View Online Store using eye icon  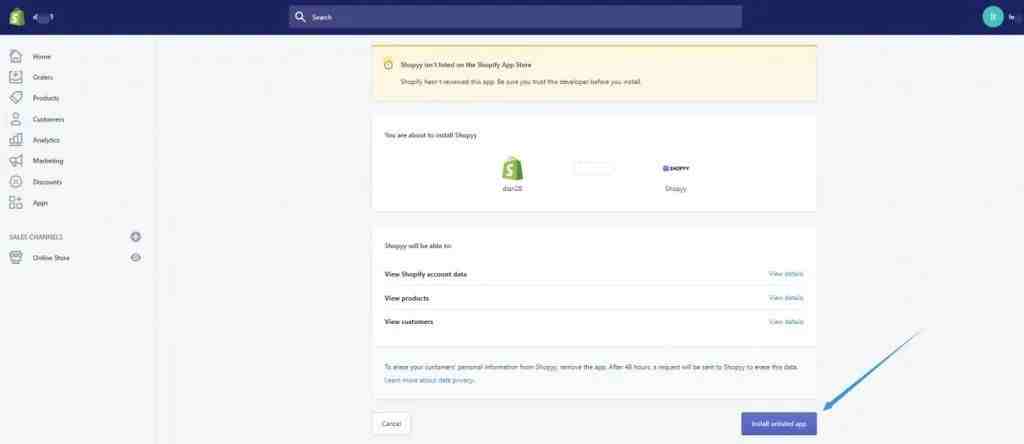click(x=136, y=258)
